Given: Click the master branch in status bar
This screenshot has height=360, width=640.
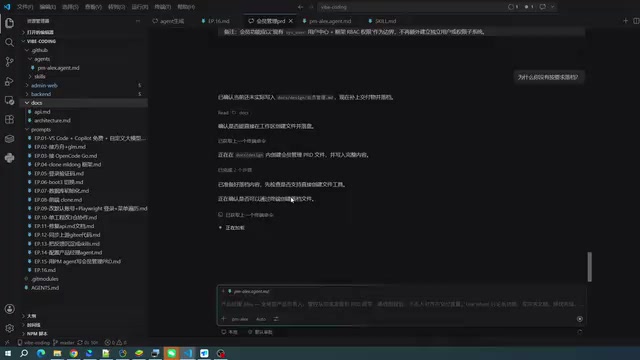Looking at the screenshot, I should click(x=64, y=342).
